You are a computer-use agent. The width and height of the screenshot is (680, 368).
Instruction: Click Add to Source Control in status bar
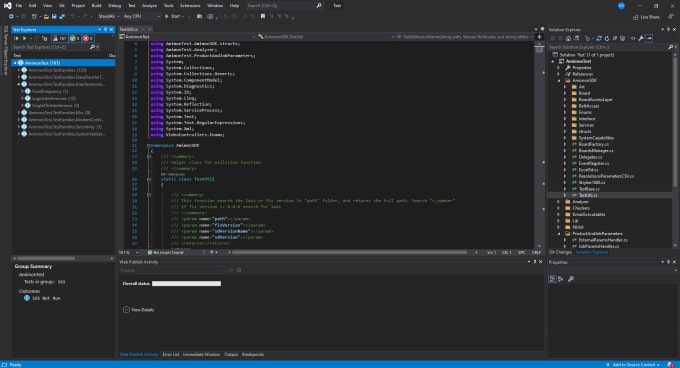tap(633, 365)
